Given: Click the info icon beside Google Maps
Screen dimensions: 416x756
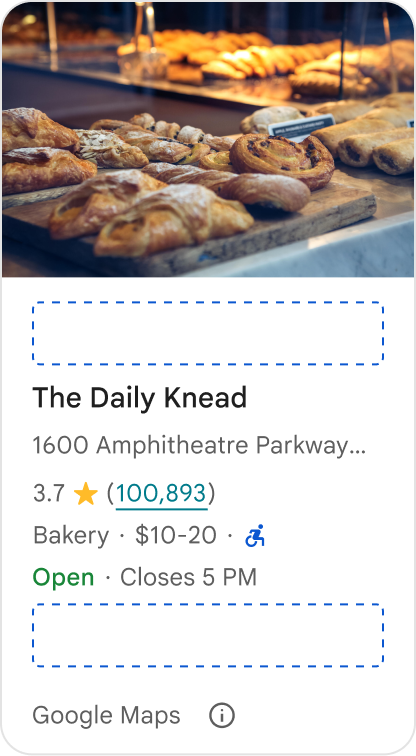Looking at the screenshot, I should [222, 715].
